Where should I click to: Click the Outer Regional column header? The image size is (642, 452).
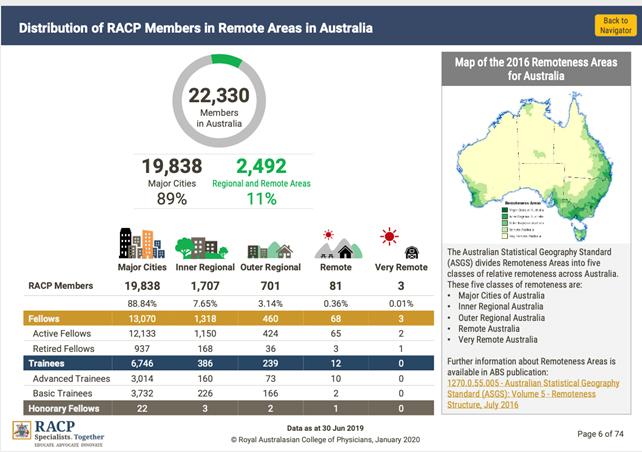tap(270, 267)
